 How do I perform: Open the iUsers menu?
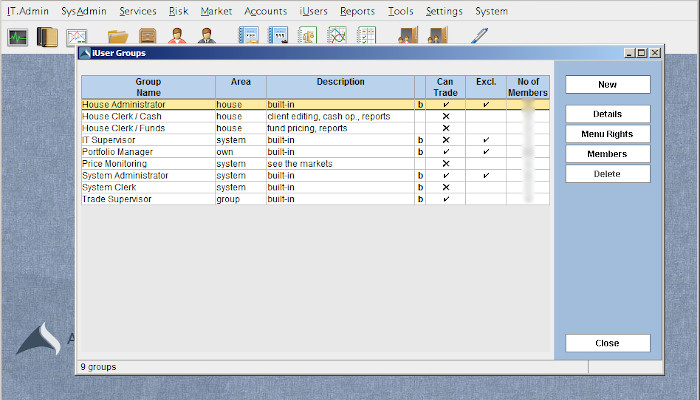click(x=313, y=11)
